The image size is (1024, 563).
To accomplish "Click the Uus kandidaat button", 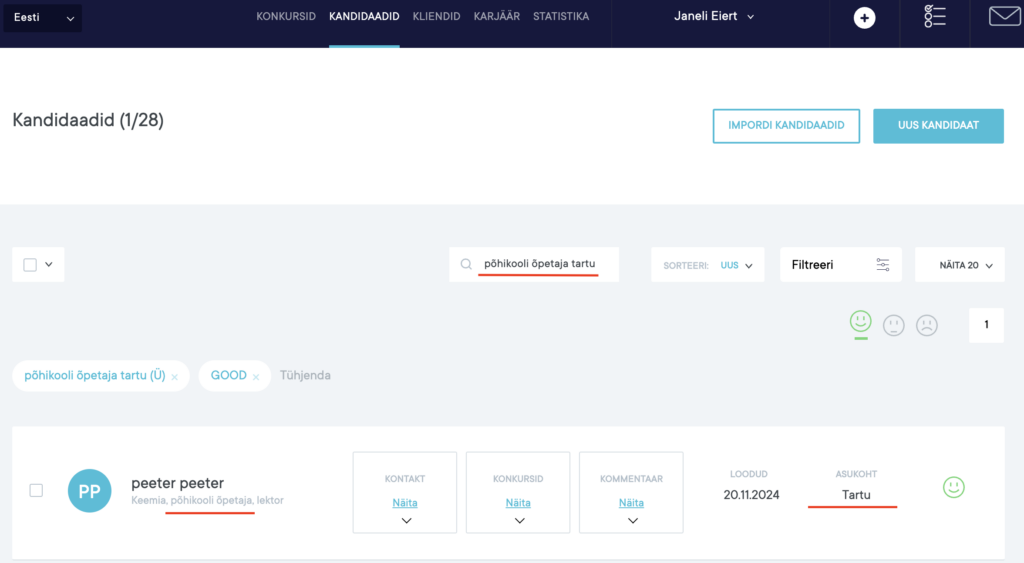I will coord(937,126).
